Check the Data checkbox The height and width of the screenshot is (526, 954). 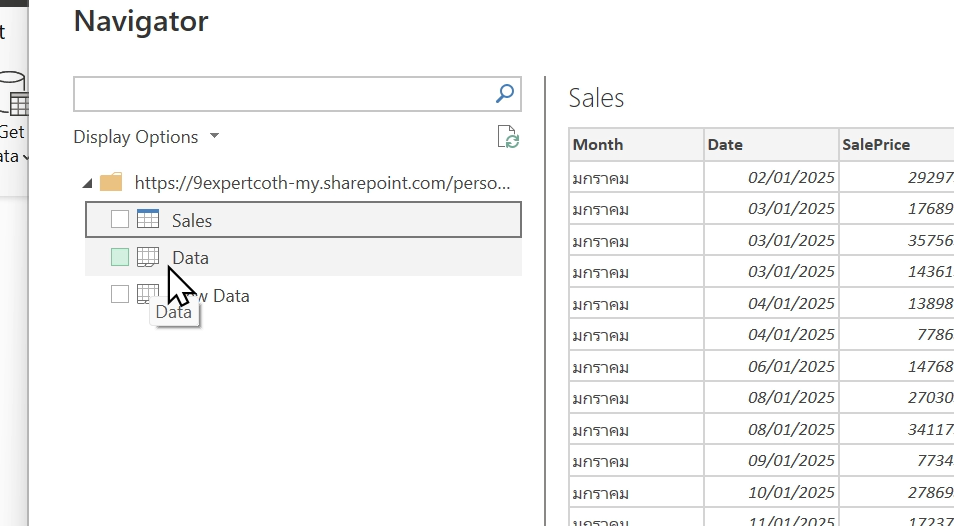coord(120,257)
